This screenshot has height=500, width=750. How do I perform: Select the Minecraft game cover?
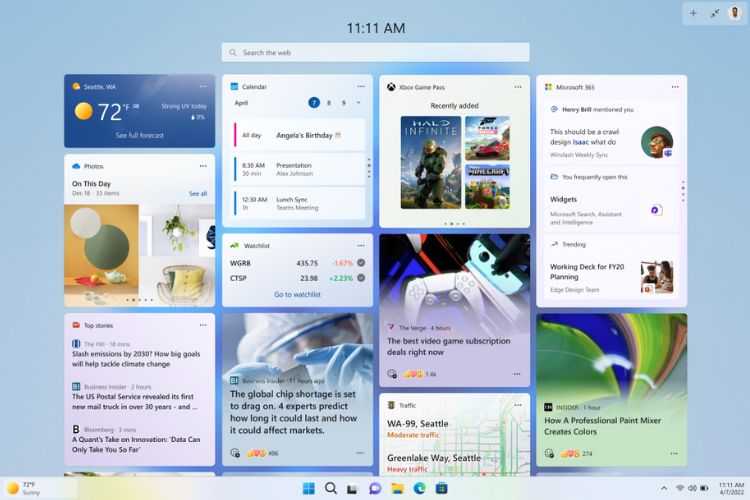[x=487, y=187]
